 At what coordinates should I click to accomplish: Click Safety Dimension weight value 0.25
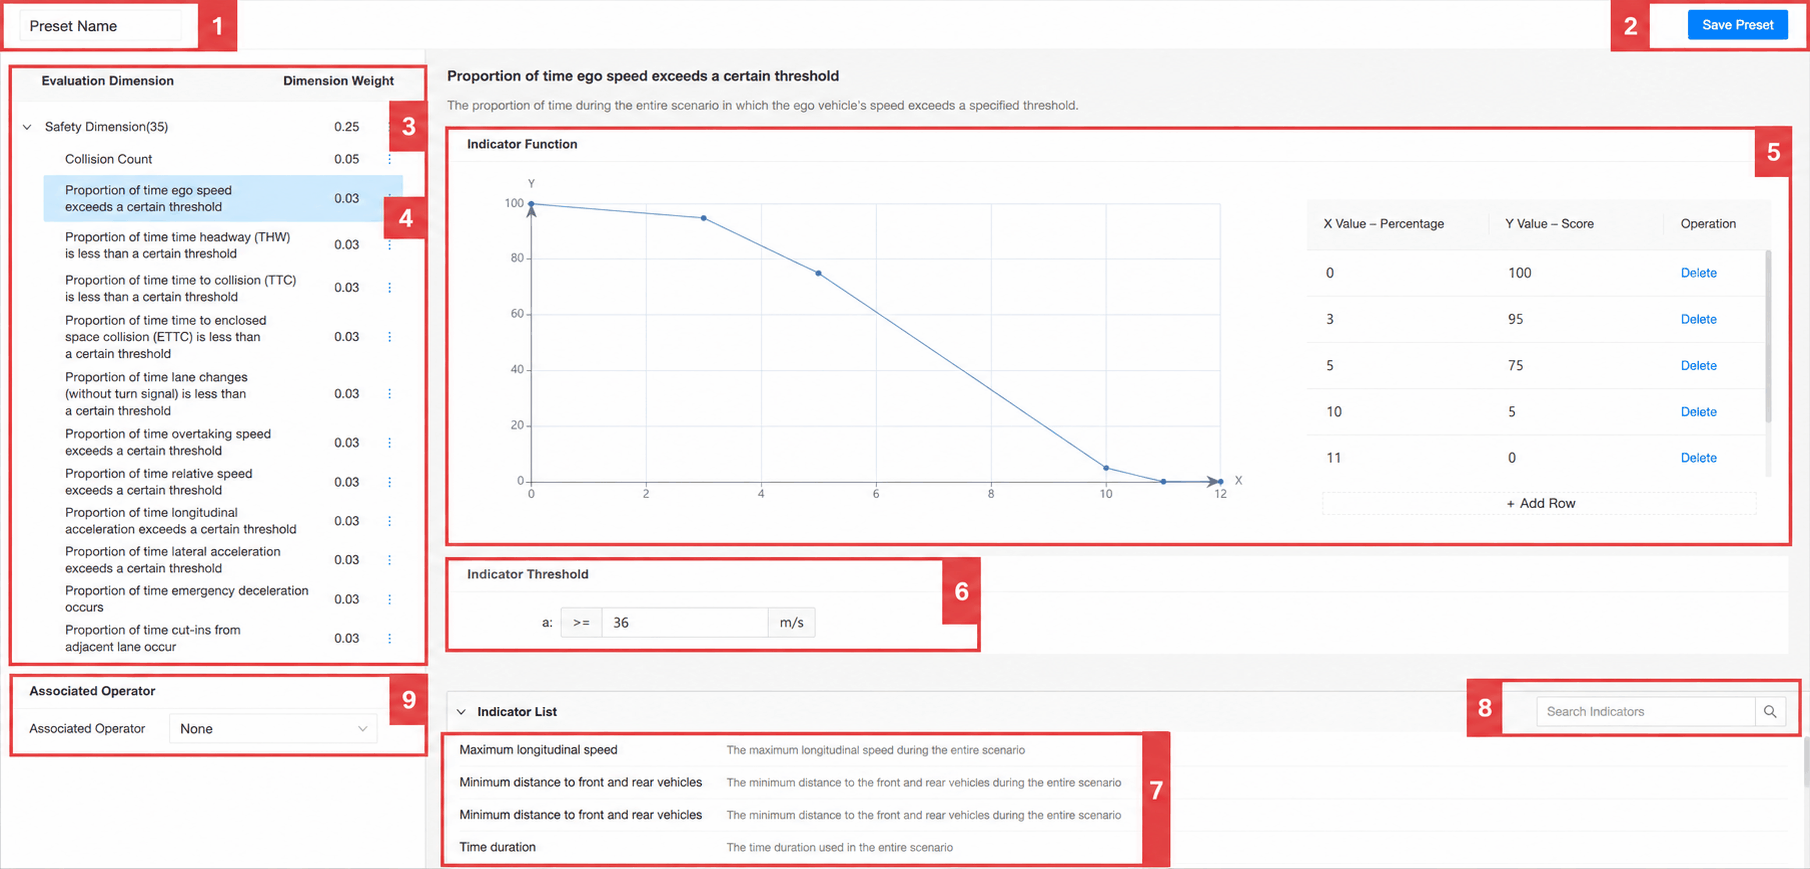(346, 127)
